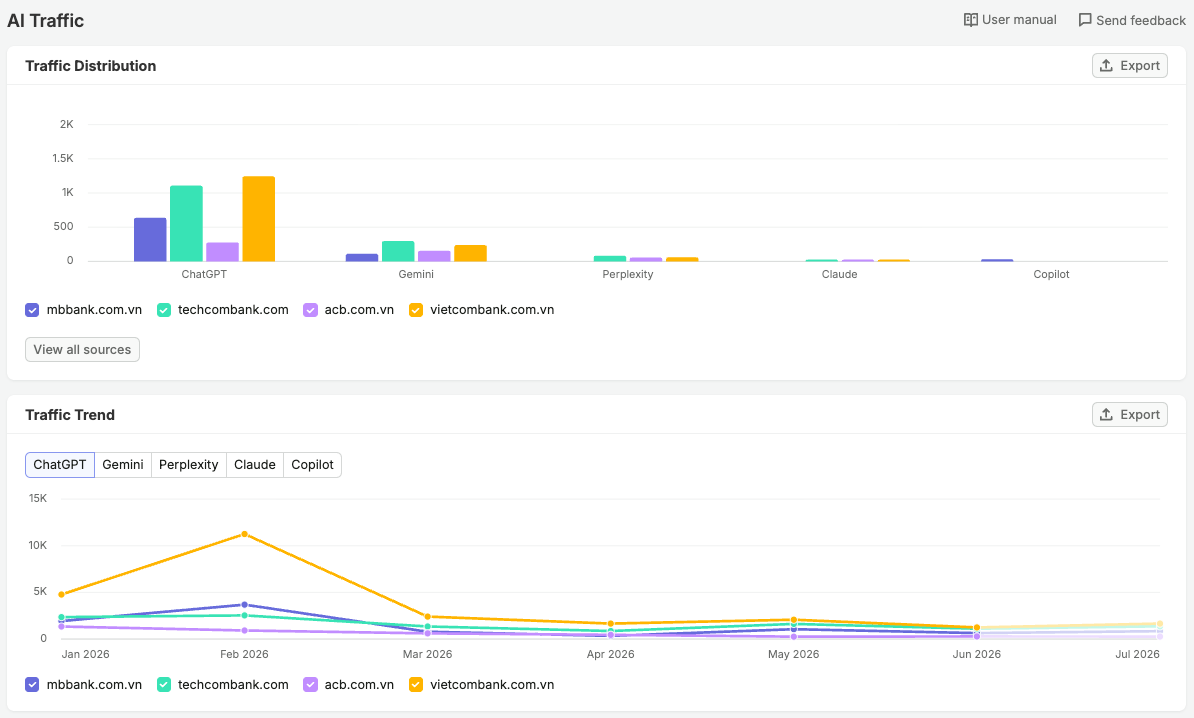Click the User manual book icon

point(970,20)
